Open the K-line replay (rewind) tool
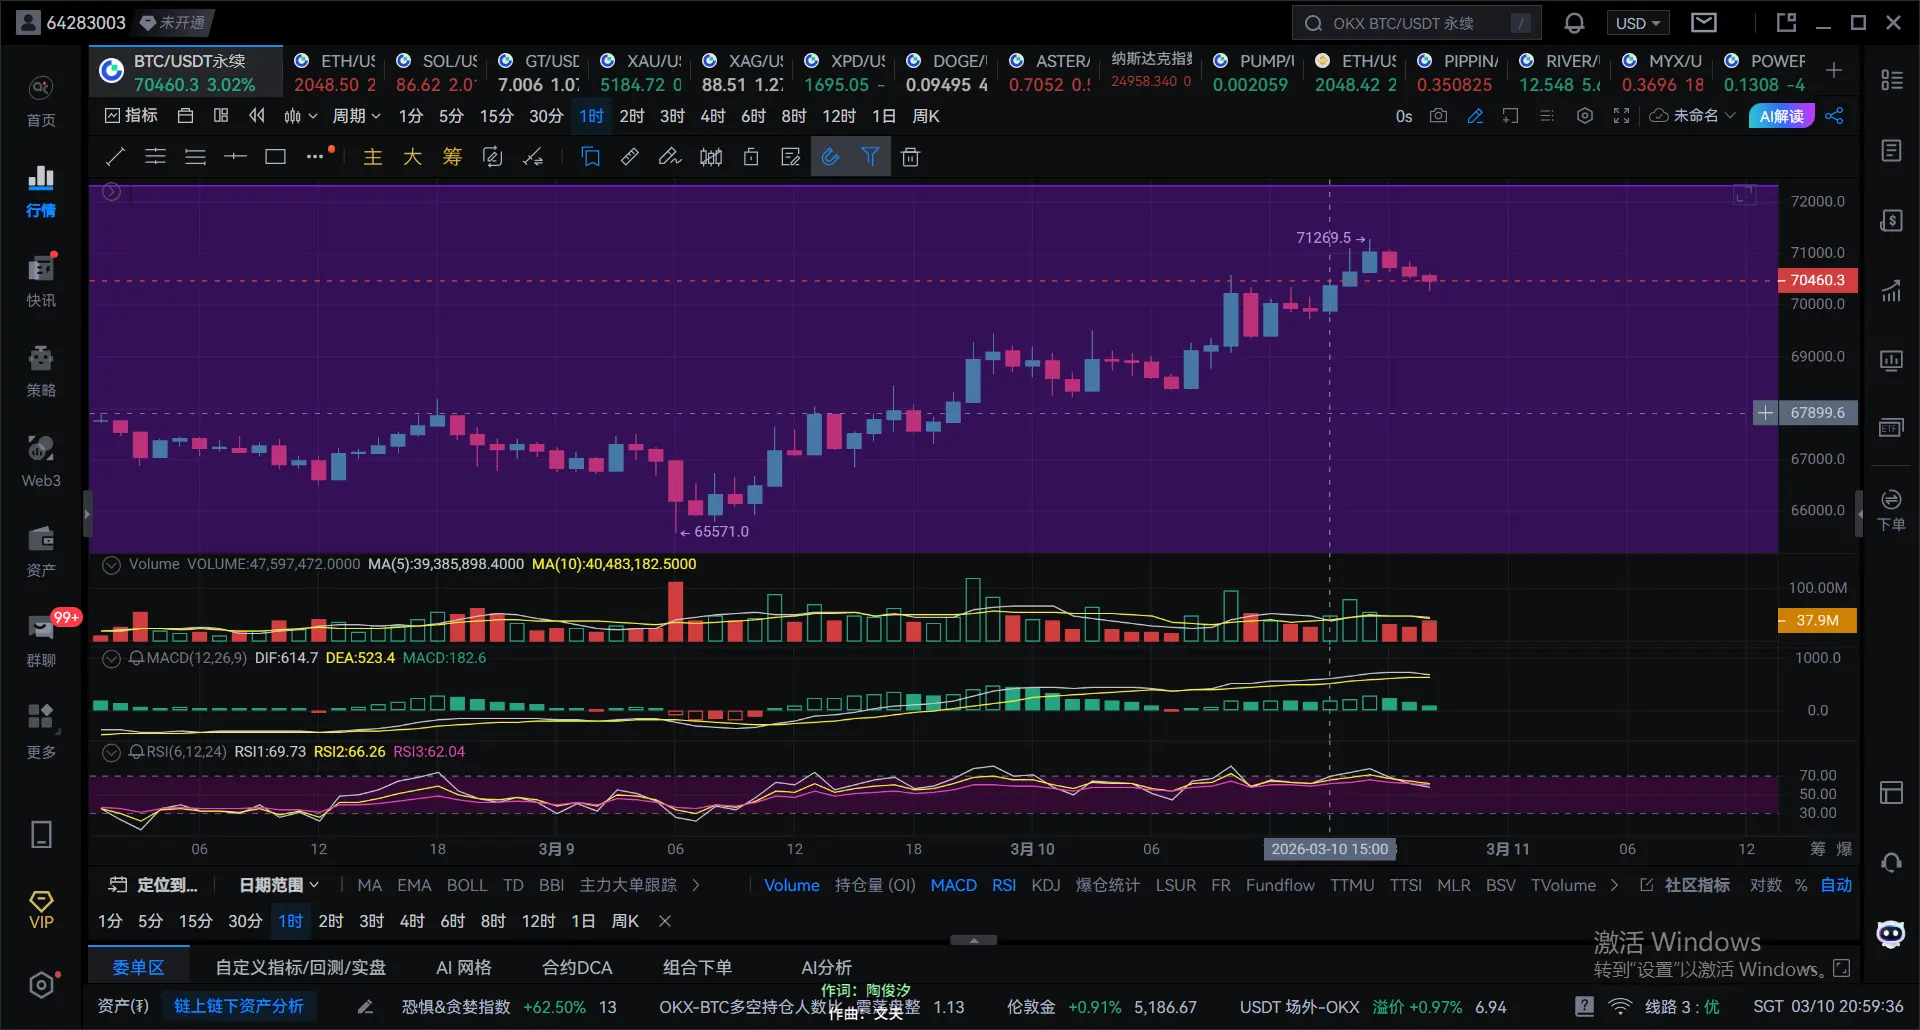This screenshot has width=1920, height=1030. coord(257,116)
